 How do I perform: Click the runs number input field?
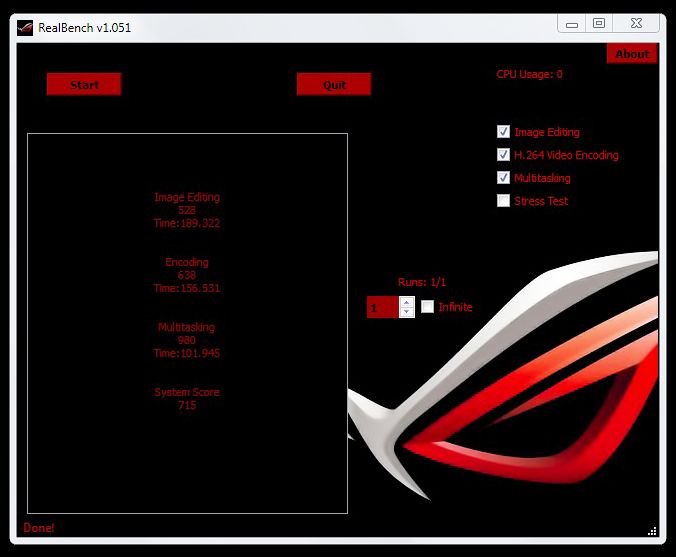tap(383, 307)
